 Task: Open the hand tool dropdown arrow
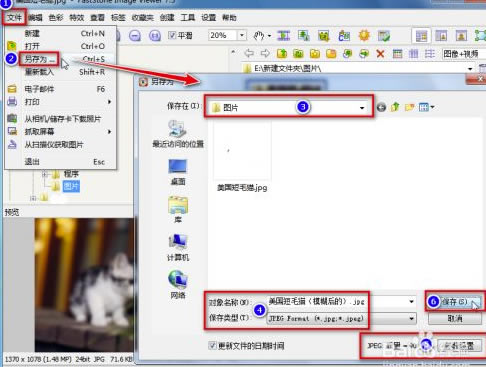coord(269,36)
